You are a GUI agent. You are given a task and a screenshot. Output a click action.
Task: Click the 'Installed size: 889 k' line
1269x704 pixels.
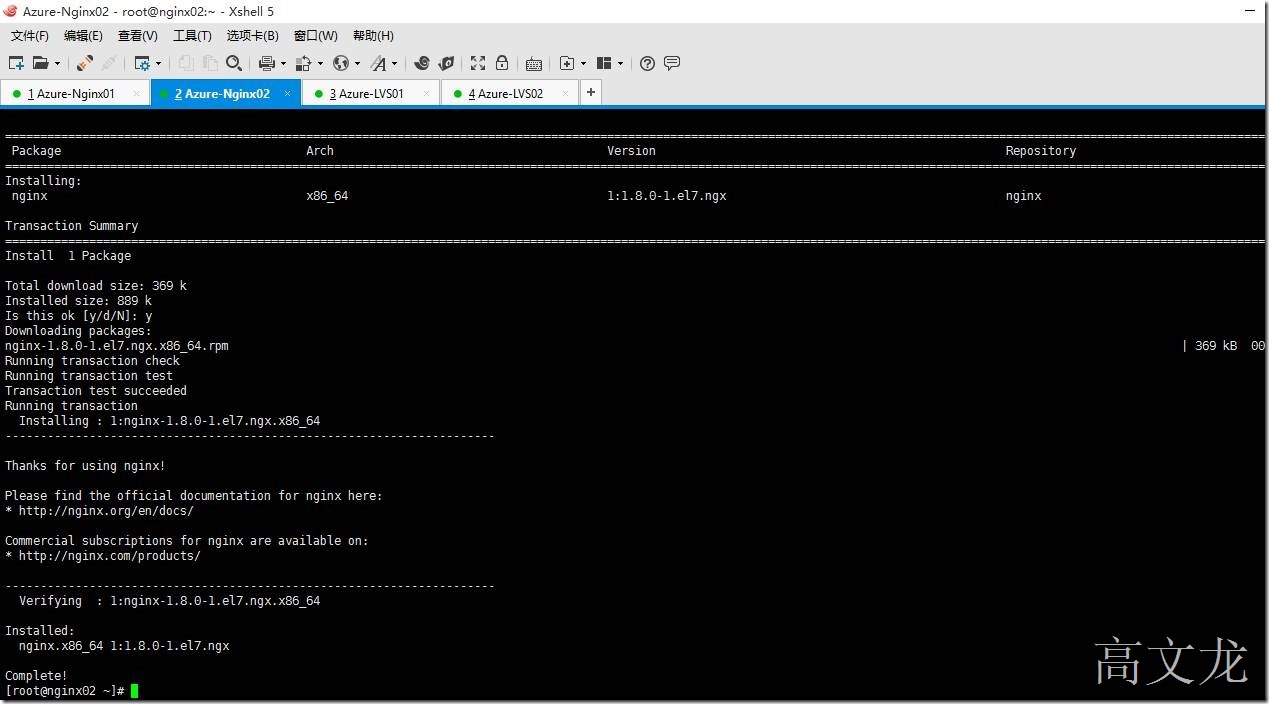[x=79, y=301]
